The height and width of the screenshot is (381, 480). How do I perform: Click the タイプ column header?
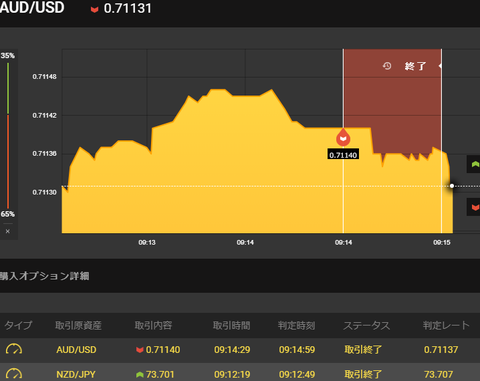[18, 325]
